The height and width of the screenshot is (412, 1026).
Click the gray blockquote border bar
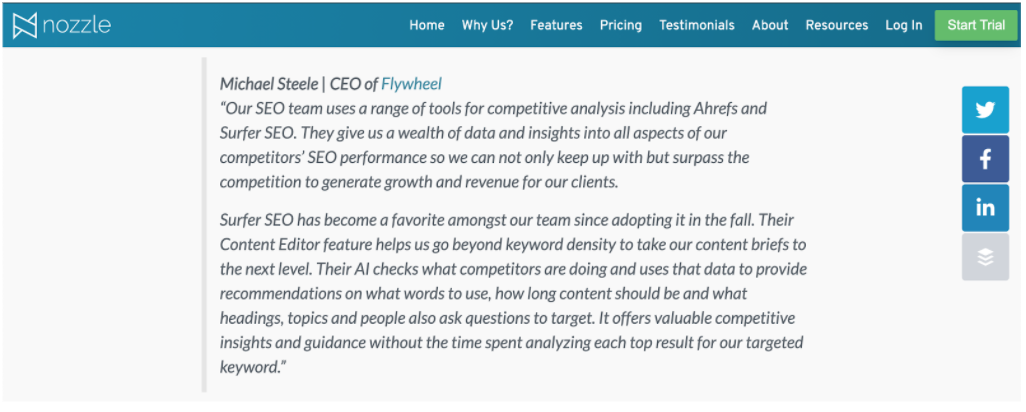point(205,228)
